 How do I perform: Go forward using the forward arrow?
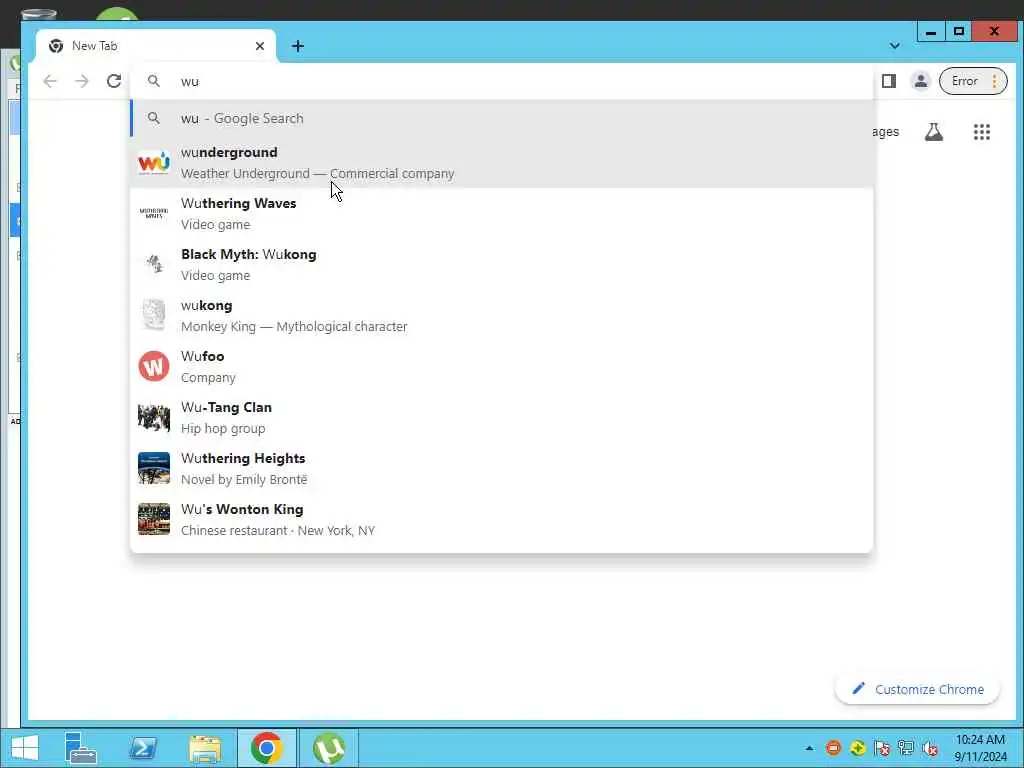82,81
